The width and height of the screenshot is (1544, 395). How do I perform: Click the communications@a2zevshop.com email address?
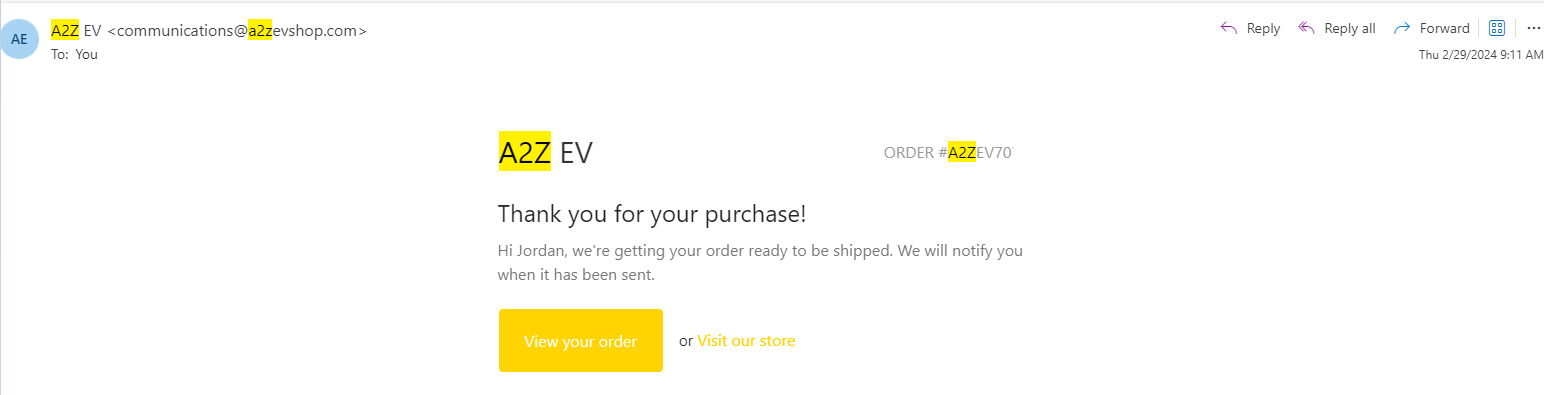(x=237, y=30)
